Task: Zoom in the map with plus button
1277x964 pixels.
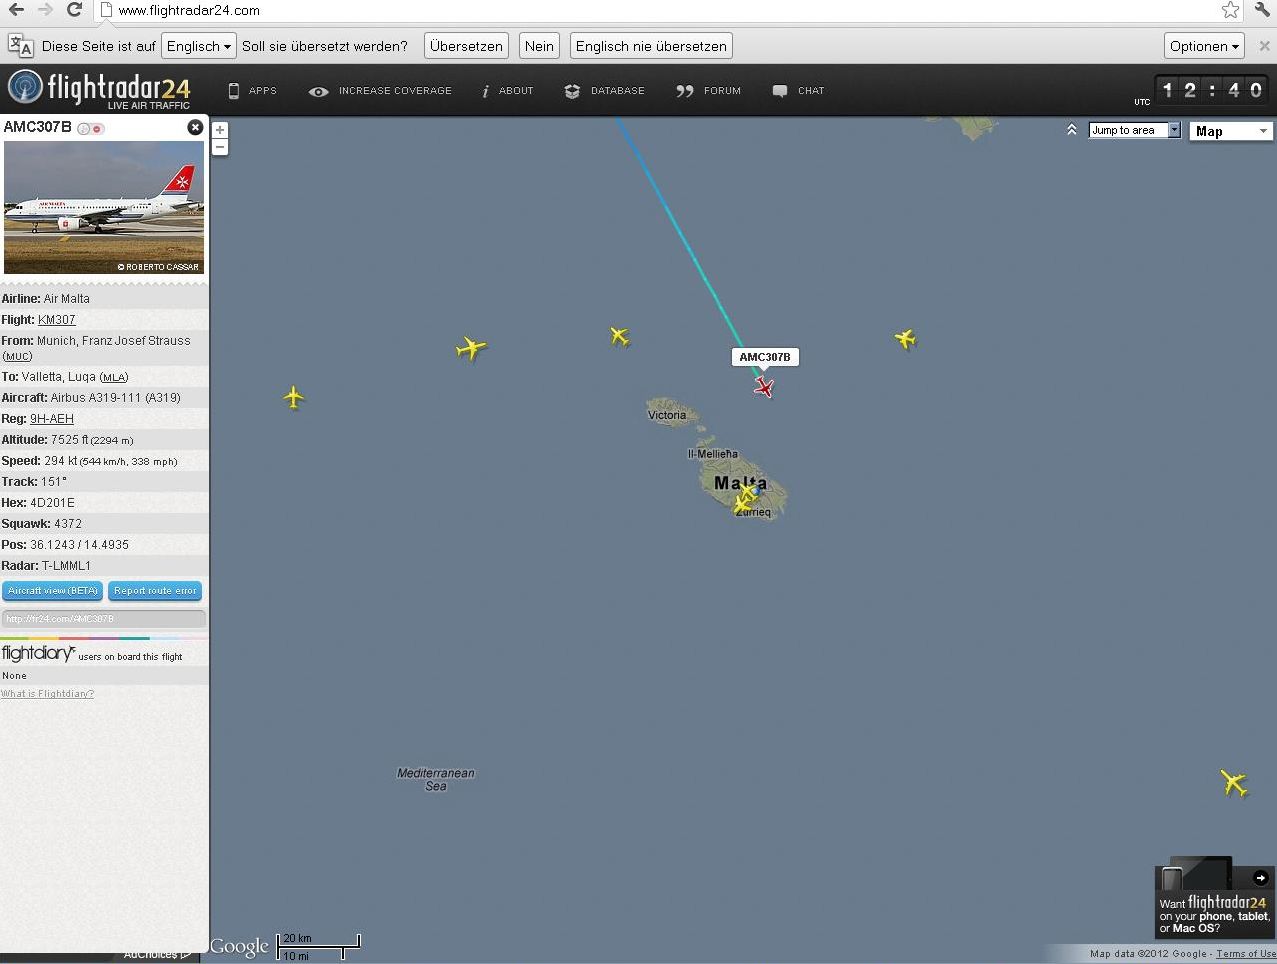Action: (220, 130)
